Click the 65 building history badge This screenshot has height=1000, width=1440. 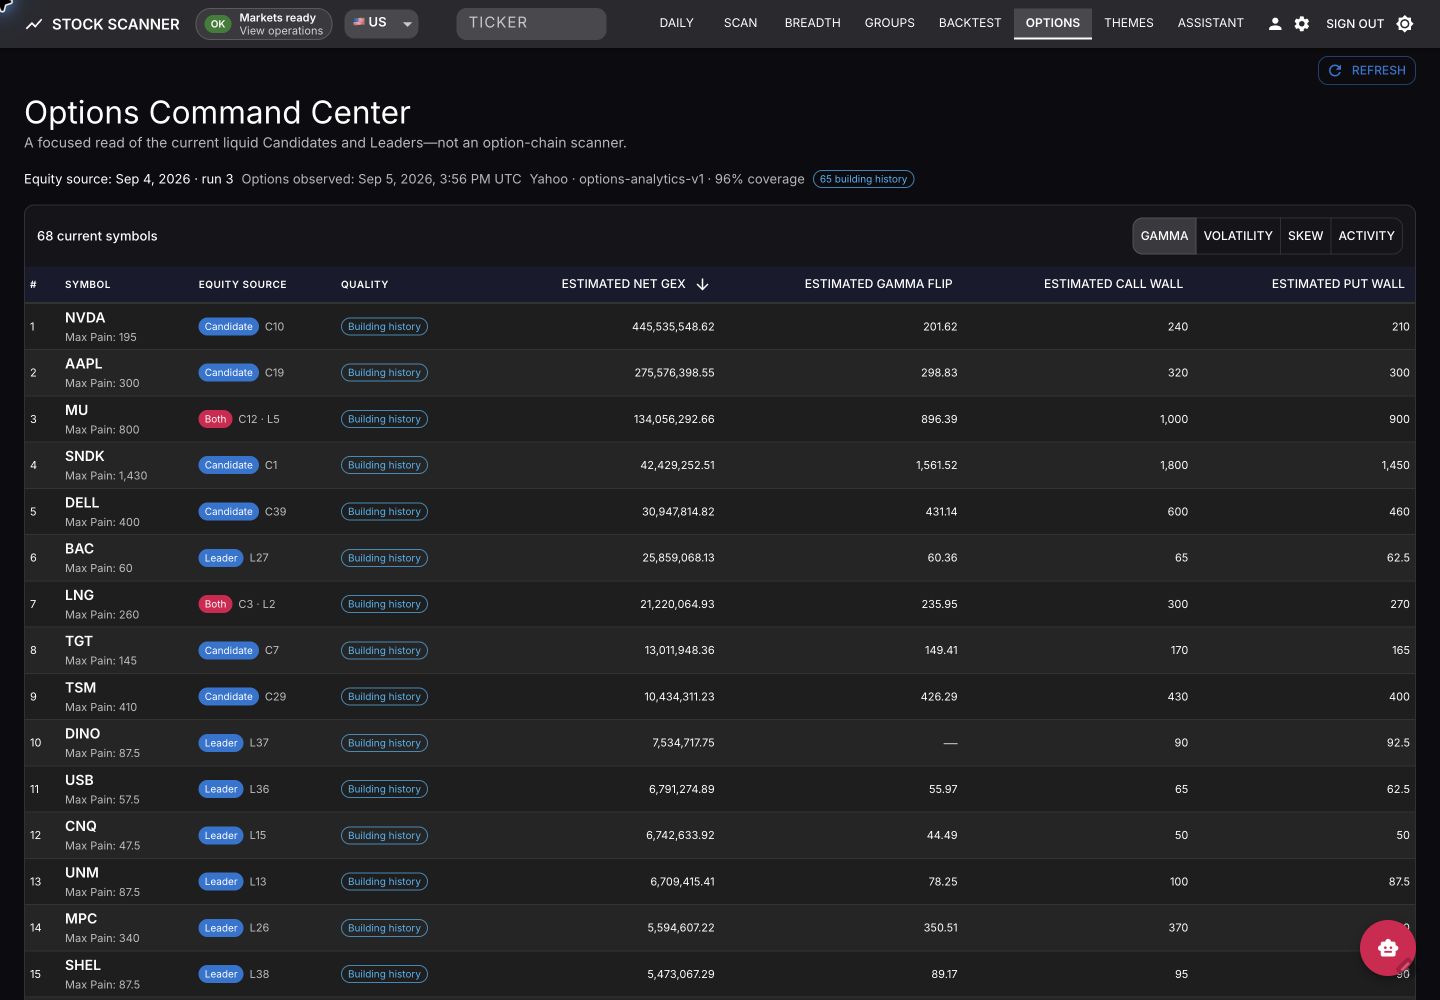(864, 179)
